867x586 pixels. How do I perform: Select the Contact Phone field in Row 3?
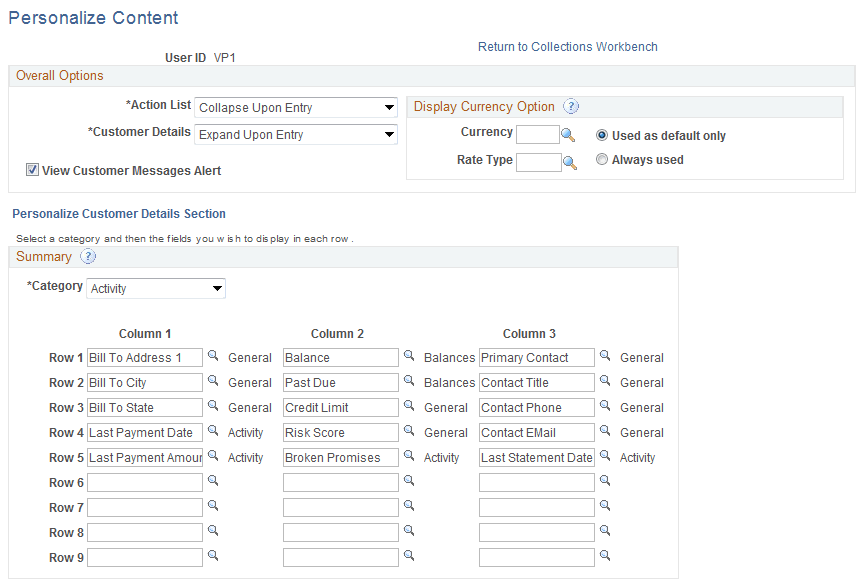tap(536, 407)
